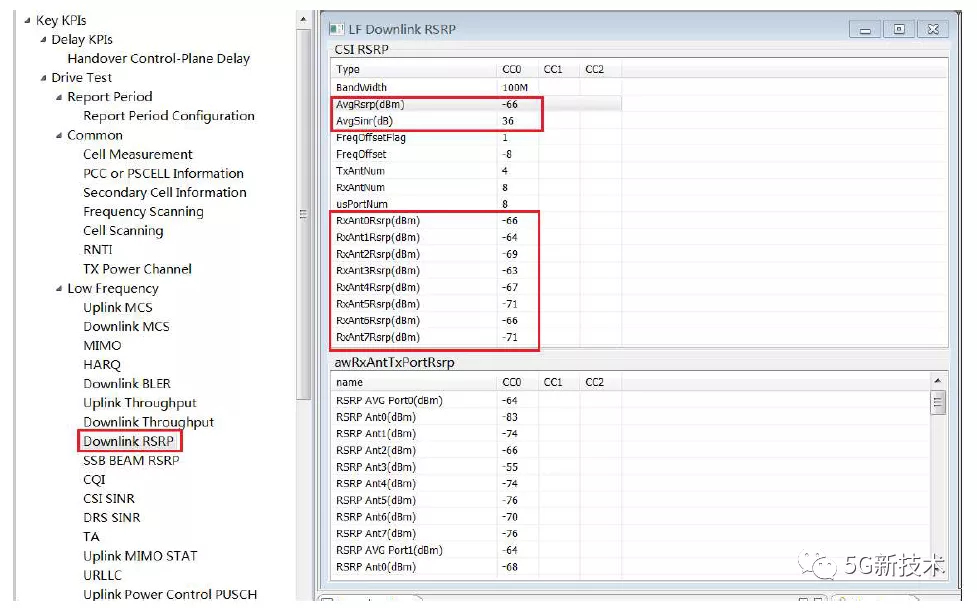Click the tree panel splitter grip
The image size is (977, 608).
303,214
